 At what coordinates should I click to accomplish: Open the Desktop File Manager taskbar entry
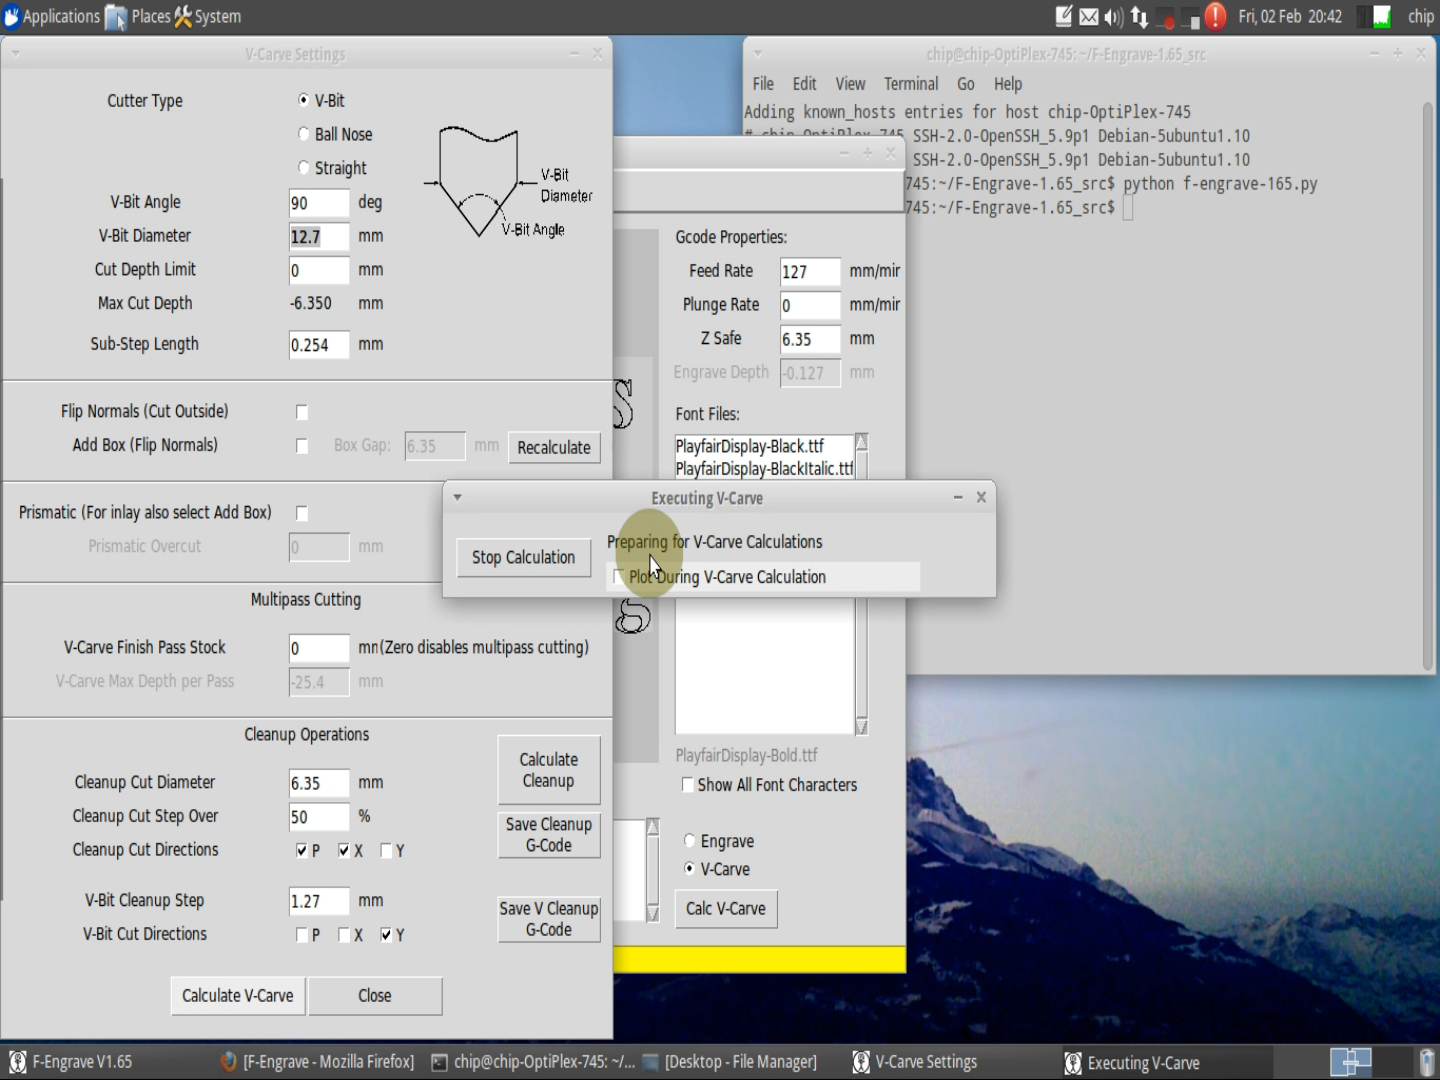pos(740,1061)
